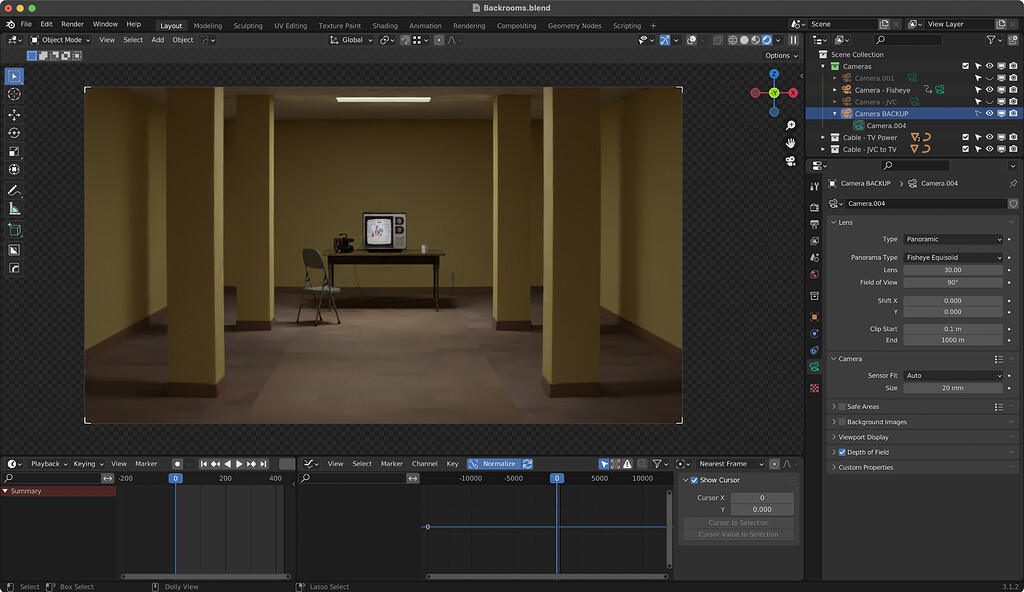Click the Cursor to Selection button

point(738,522)
